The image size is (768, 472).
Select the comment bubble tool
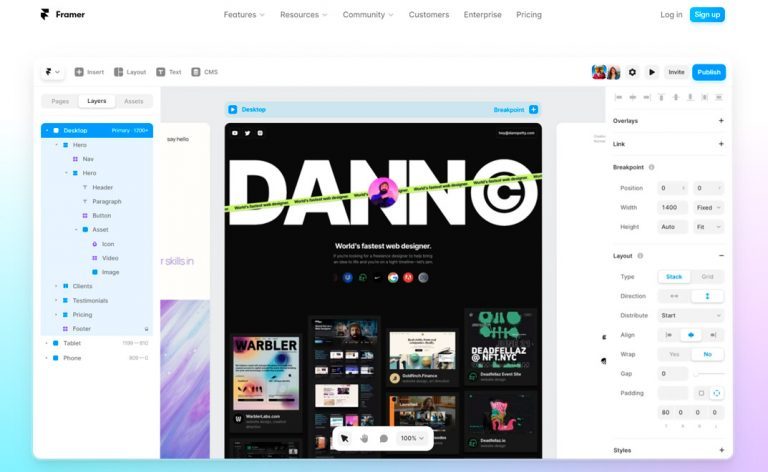[383, 438]
